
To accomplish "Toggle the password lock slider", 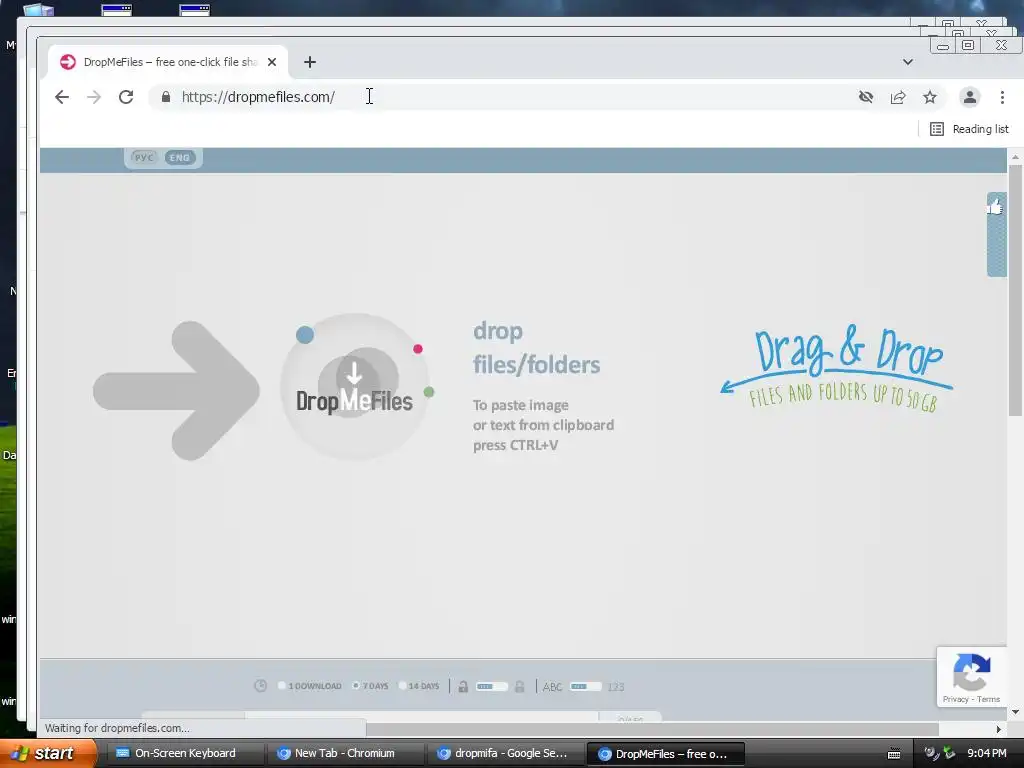I will coord(492,686).
